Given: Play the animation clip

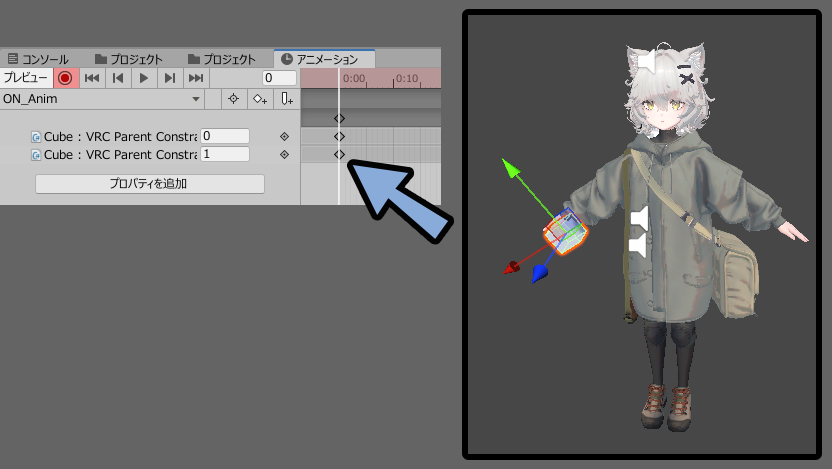Looking at the screenshot, I should [144, 78].
